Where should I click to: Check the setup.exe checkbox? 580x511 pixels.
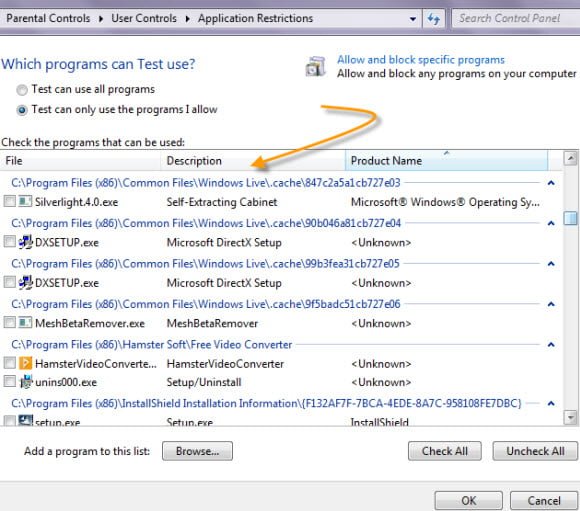[9, 421]
